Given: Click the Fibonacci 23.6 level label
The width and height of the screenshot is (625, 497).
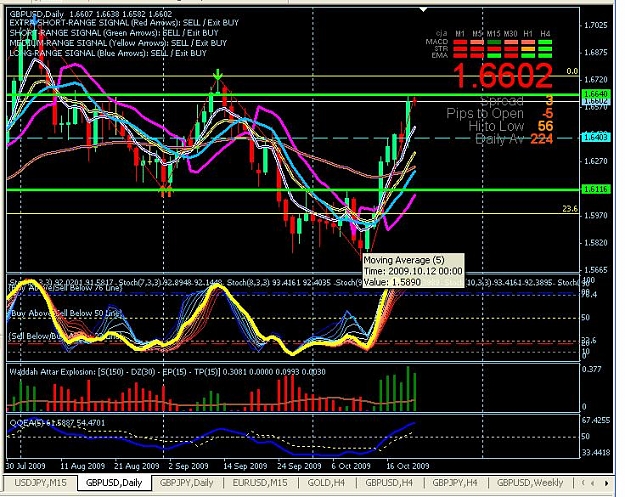Looking at the screenshot, I should pos(570,208).
